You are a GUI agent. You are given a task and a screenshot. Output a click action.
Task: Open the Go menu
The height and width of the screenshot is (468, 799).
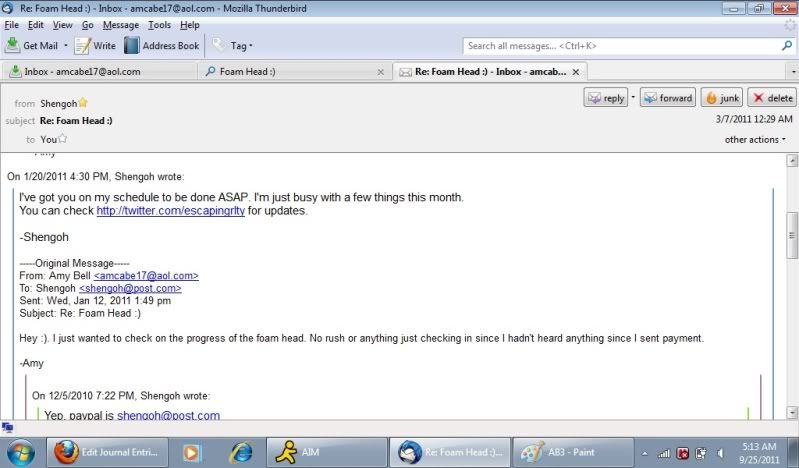click(88, 25)
